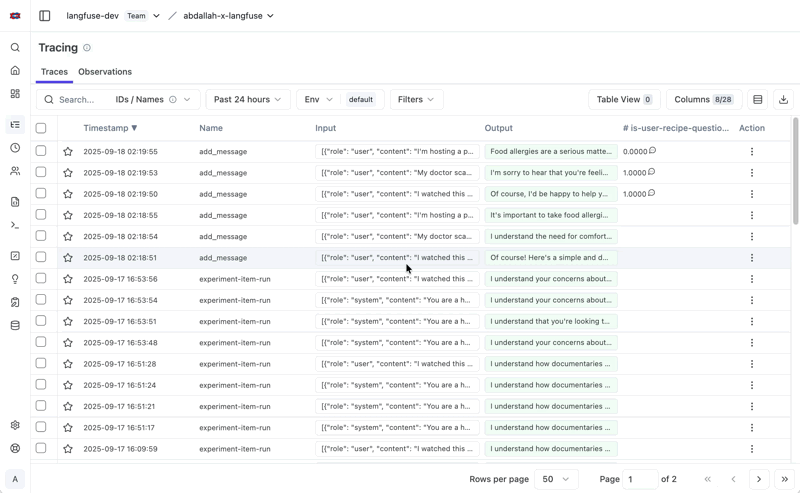Open the Sessions clock sidebar icon

coord(15,148)
